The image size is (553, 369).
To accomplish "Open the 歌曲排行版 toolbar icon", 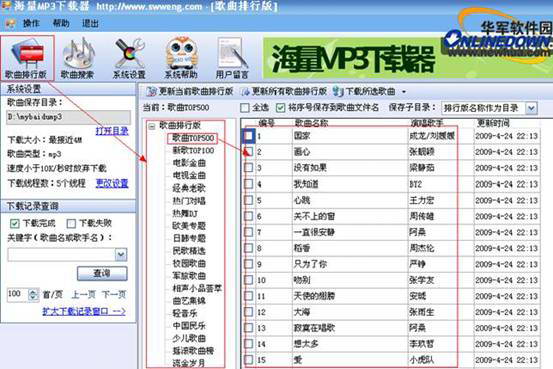I will click(x=27, y=59).
